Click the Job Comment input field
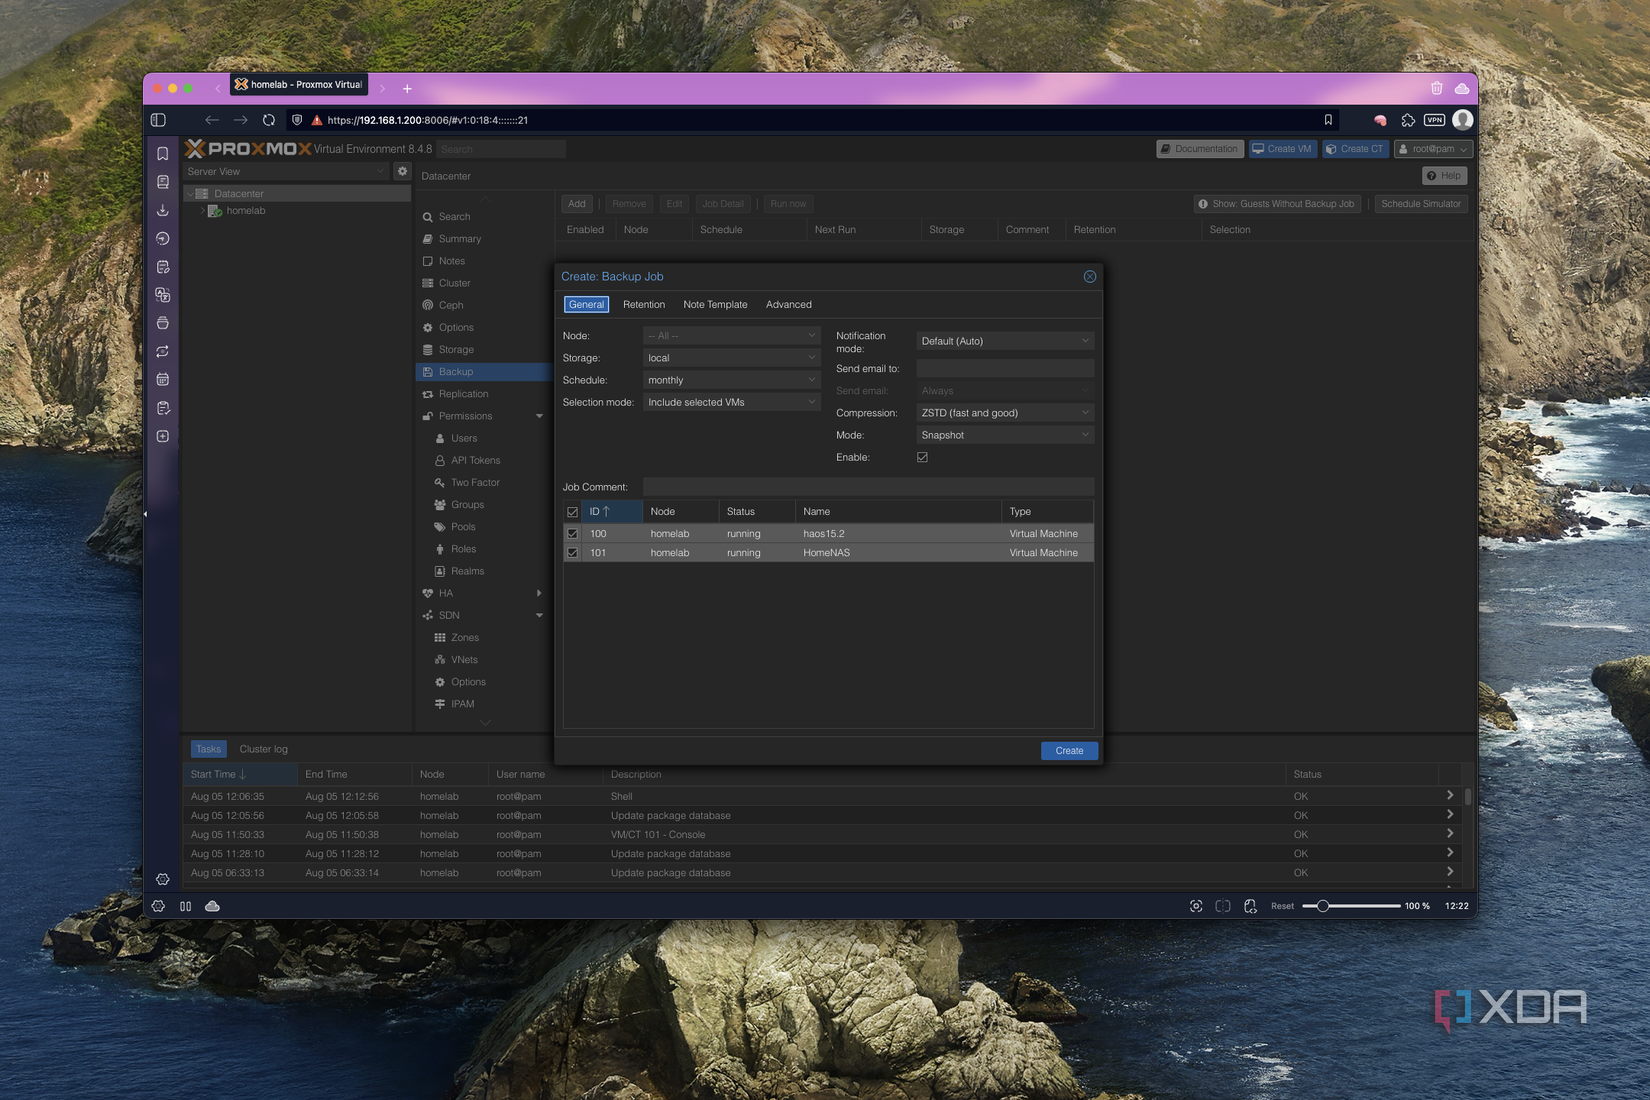Image resolution: width=1650 pixels, height=1100 pixels. (x=867, y=487)
